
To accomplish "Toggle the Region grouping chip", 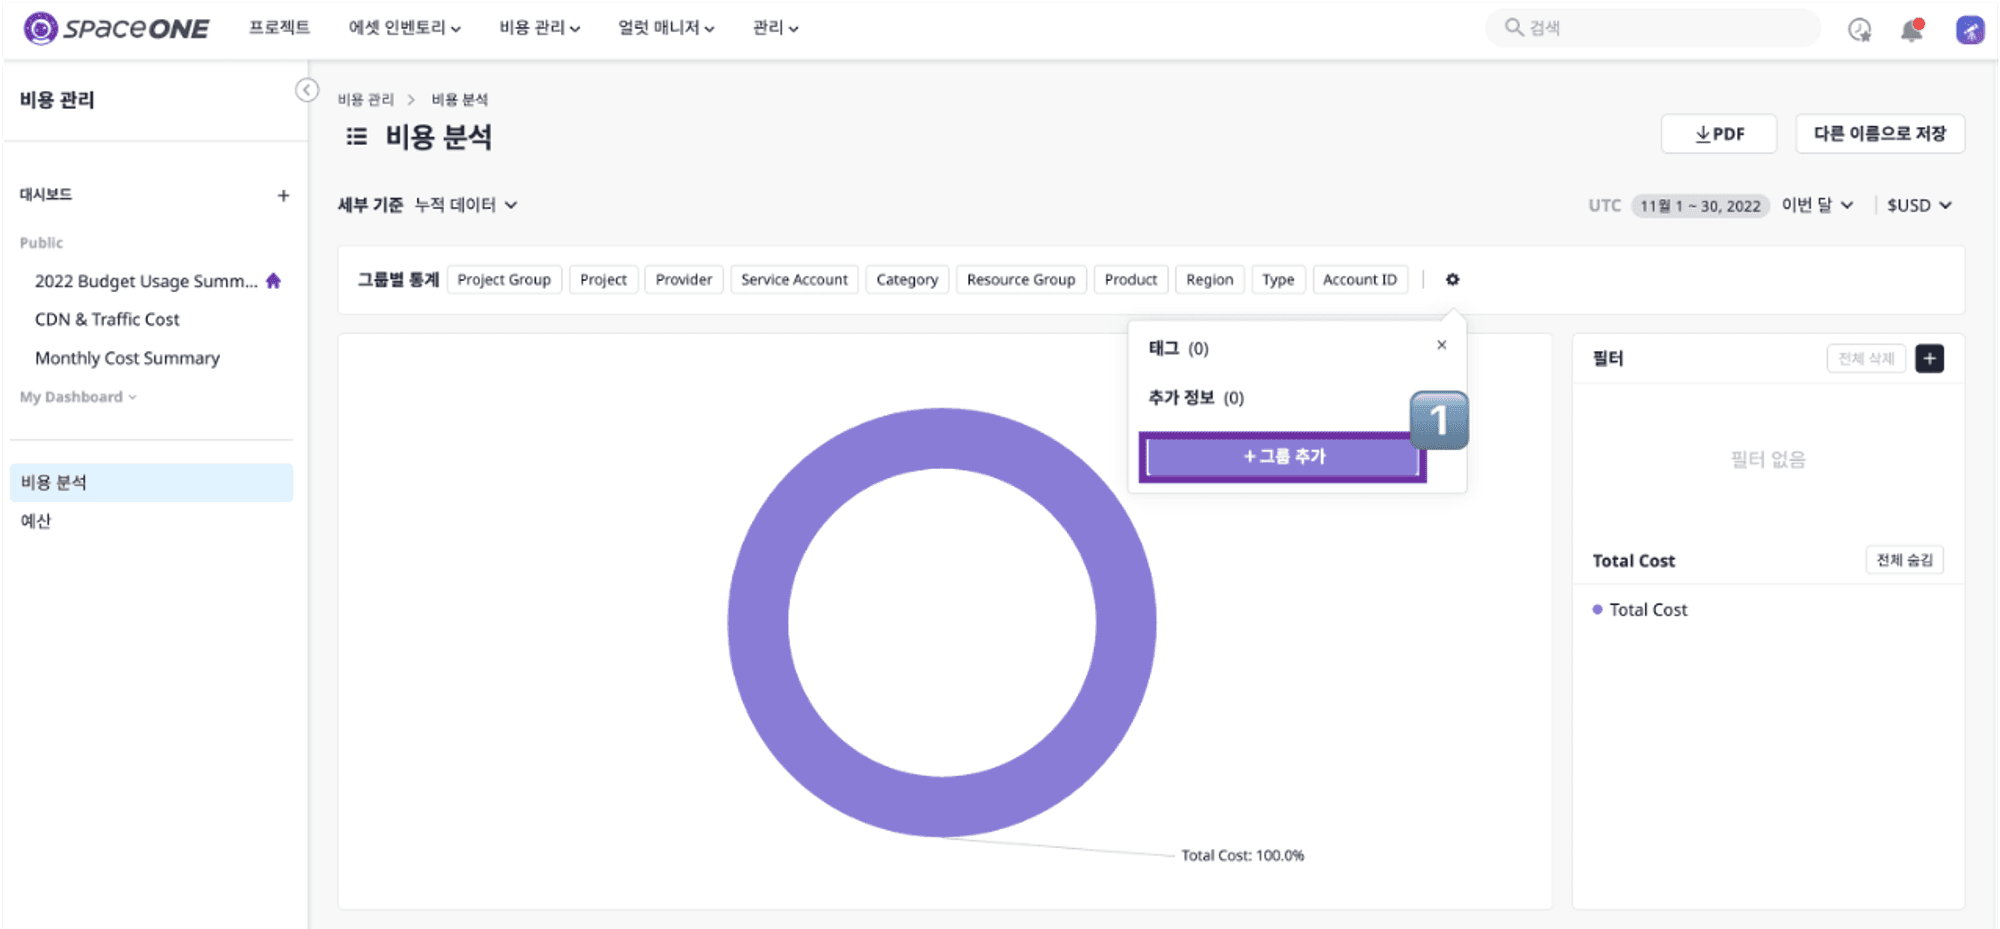I will coord(1210,280).
